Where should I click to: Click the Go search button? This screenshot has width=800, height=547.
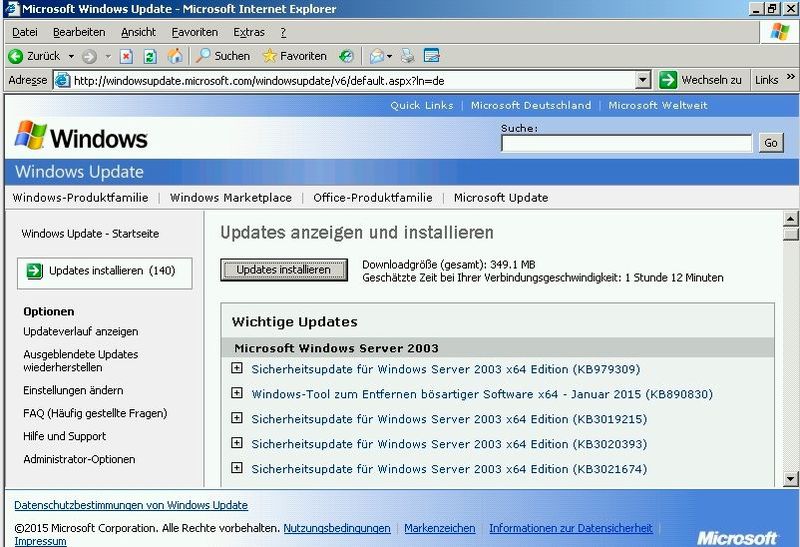point(771,143)
